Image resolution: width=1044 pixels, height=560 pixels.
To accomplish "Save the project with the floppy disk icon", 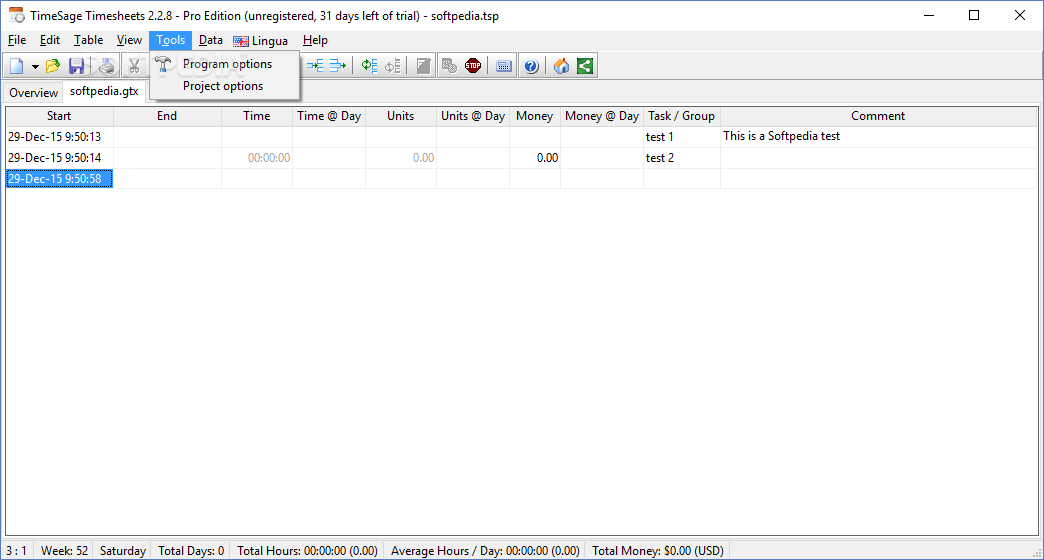I will tap(77, 66).
